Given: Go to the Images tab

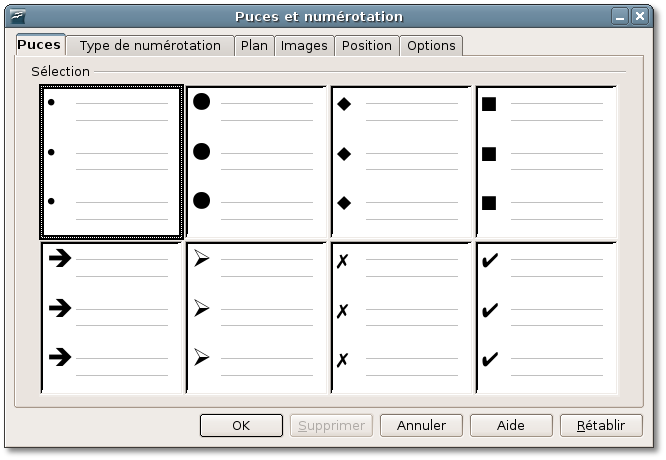Looking at the screenshot, I should tap(304, 45).
